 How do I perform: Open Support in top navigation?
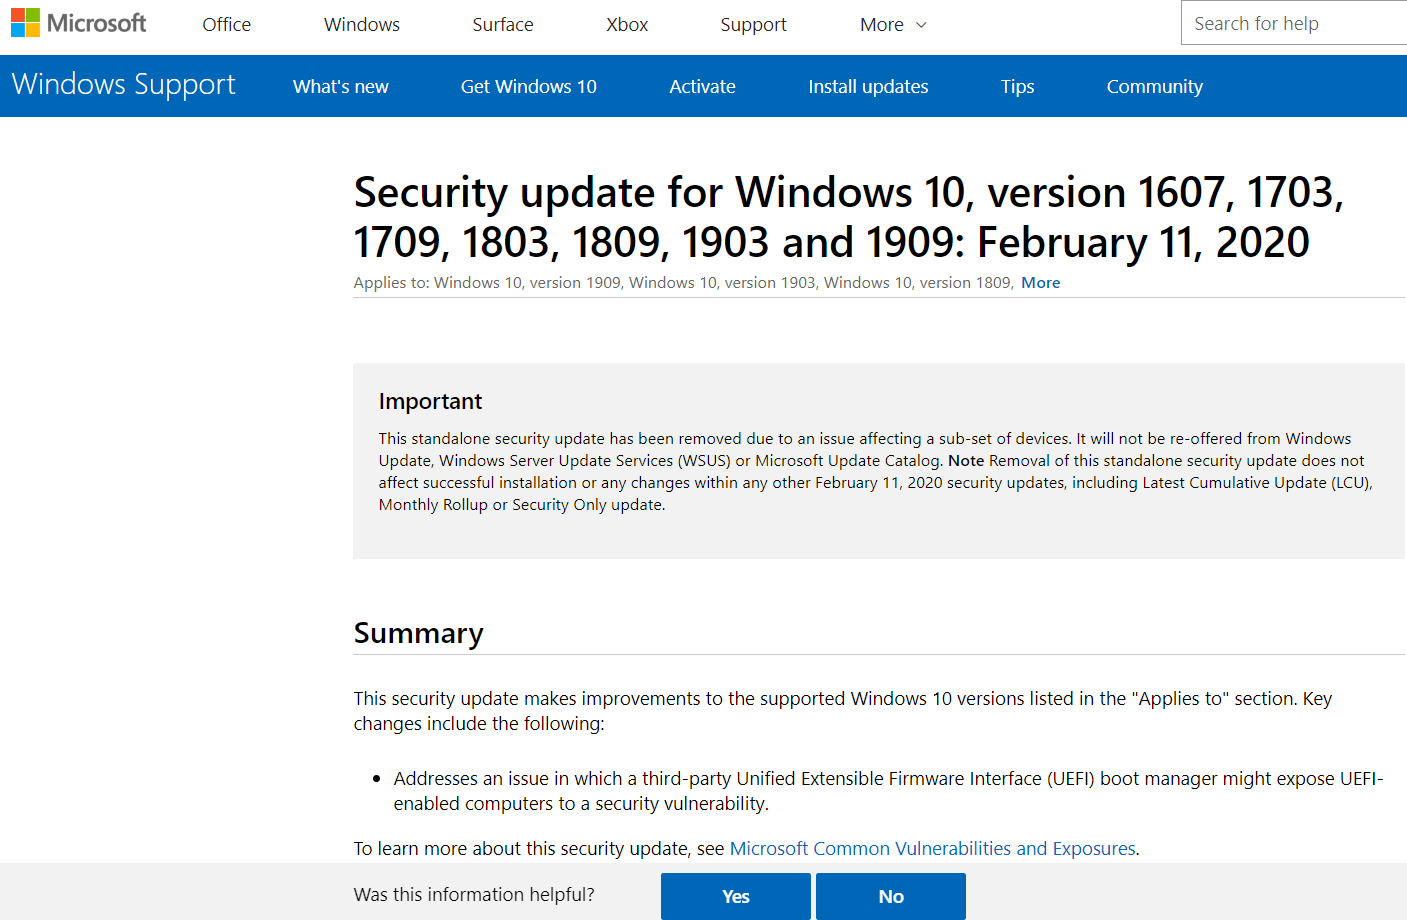click(x=754, y=25)
